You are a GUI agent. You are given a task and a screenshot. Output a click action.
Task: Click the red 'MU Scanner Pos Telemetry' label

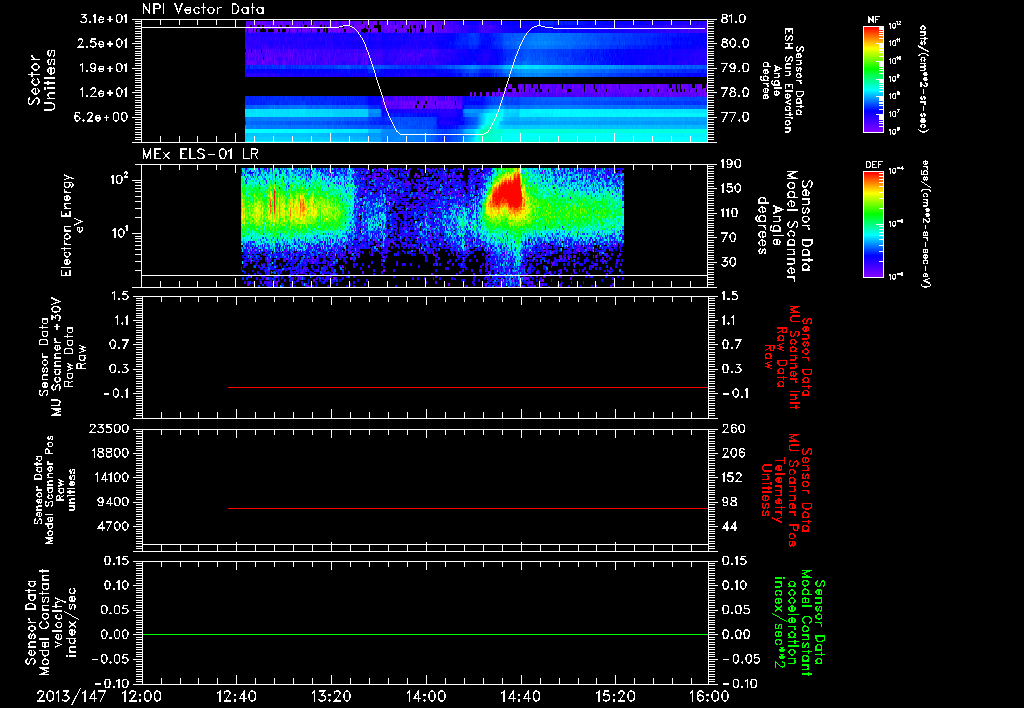[x=786, y=490]
